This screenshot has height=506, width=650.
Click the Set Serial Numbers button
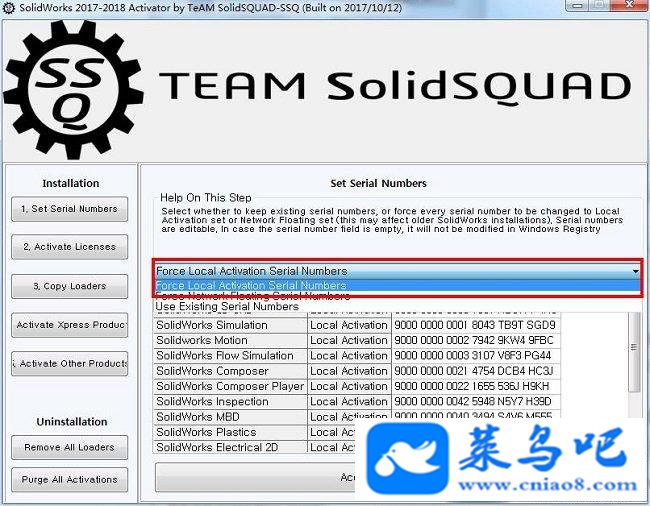point(69,209)
